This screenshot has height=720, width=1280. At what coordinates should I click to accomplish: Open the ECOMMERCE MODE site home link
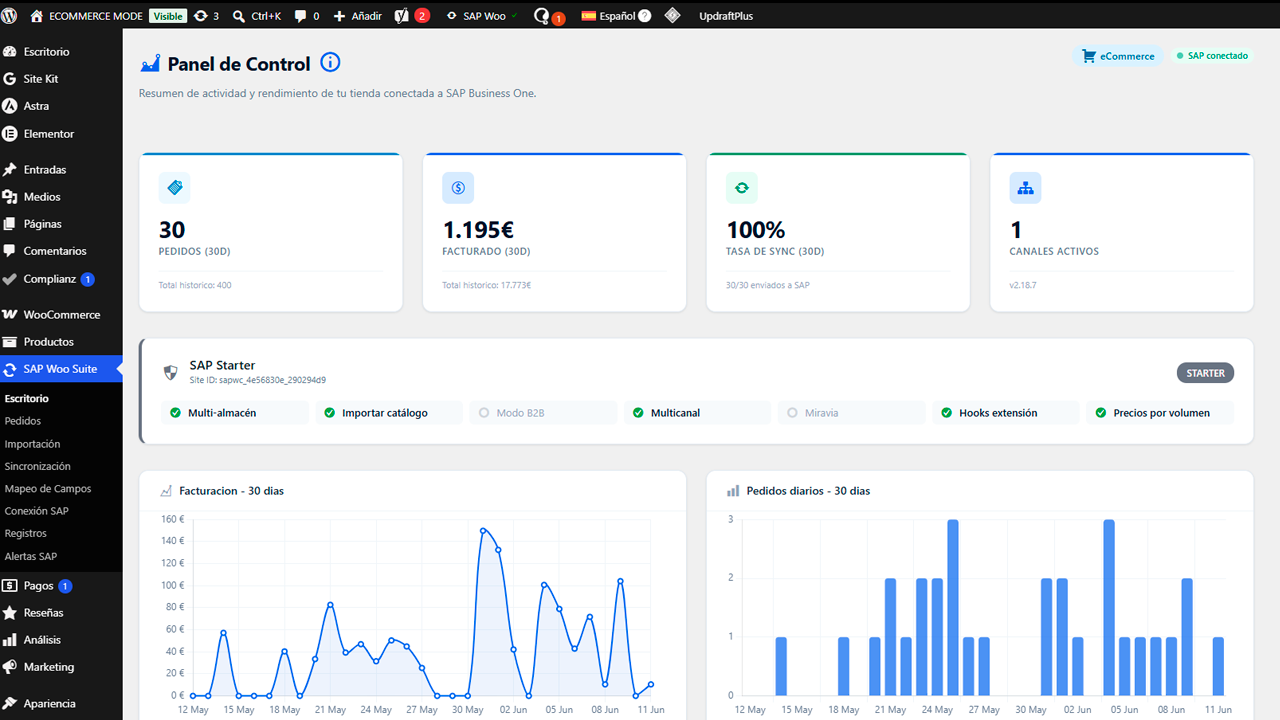pyautogui.click(x=86, y=16)
